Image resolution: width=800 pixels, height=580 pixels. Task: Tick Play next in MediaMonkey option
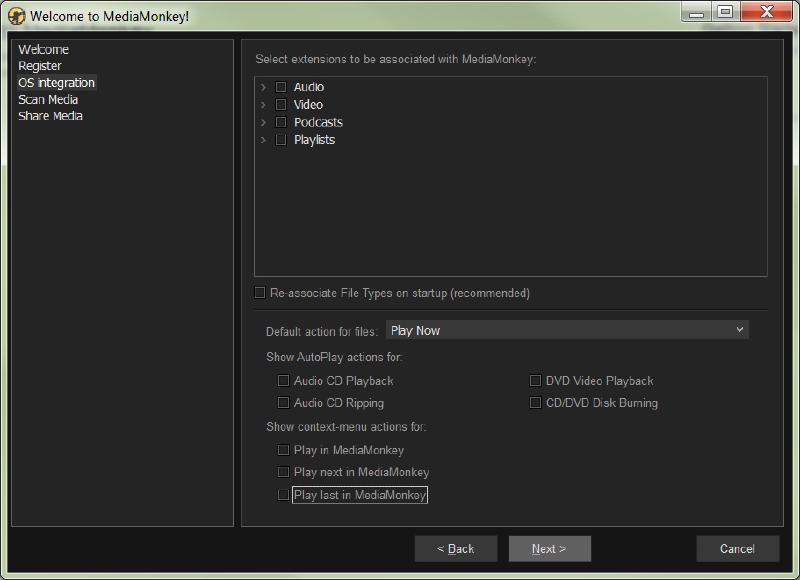283,472
